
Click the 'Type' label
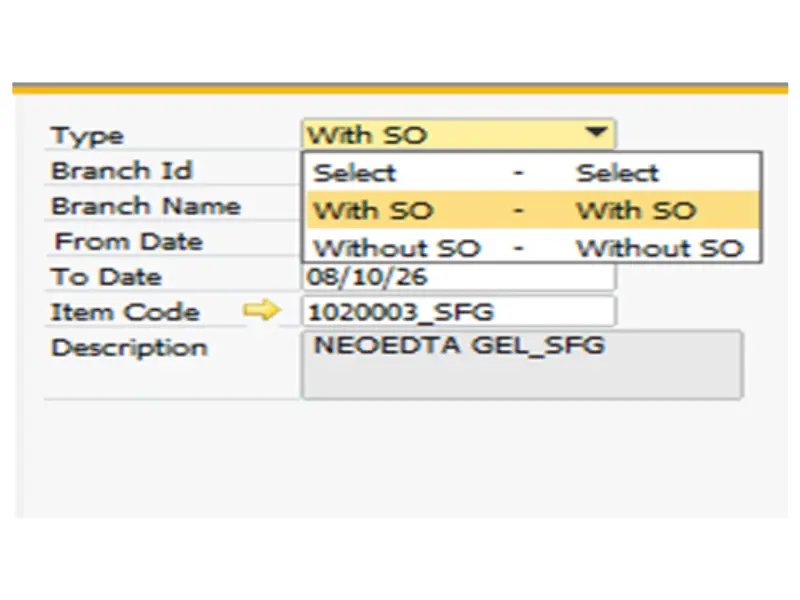coord(87,136)
